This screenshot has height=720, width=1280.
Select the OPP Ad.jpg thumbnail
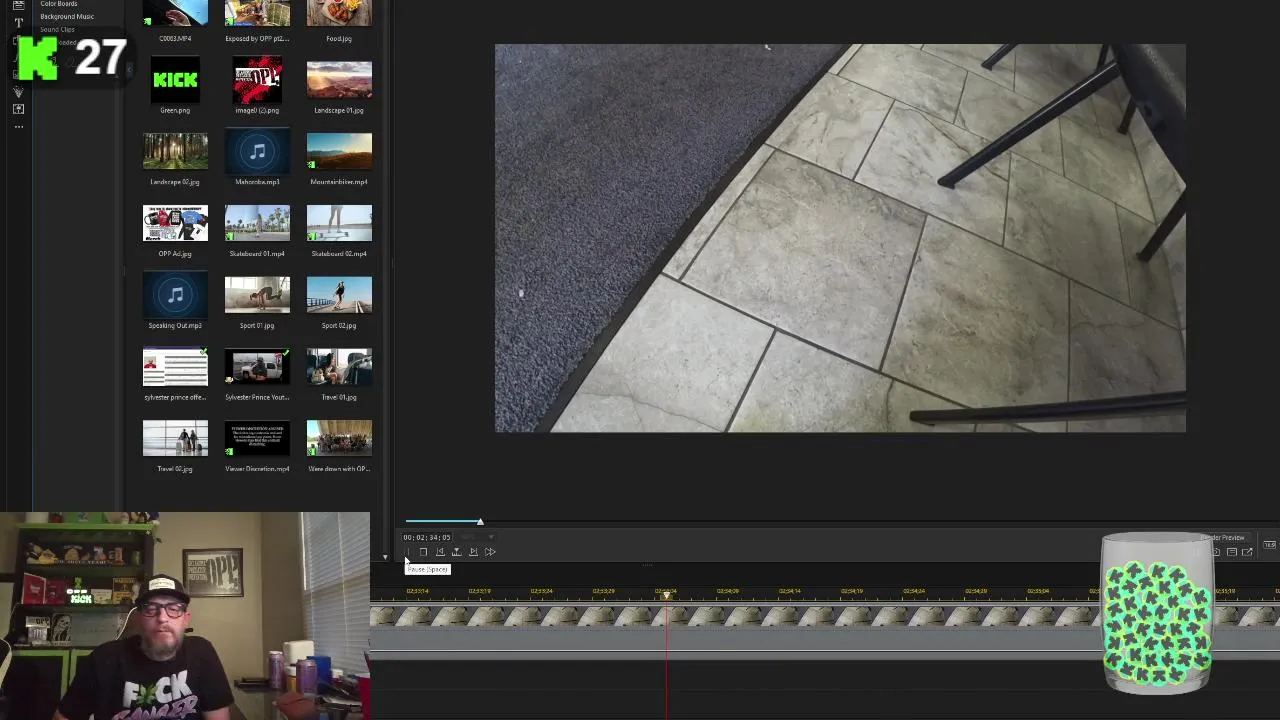[175, 224]
